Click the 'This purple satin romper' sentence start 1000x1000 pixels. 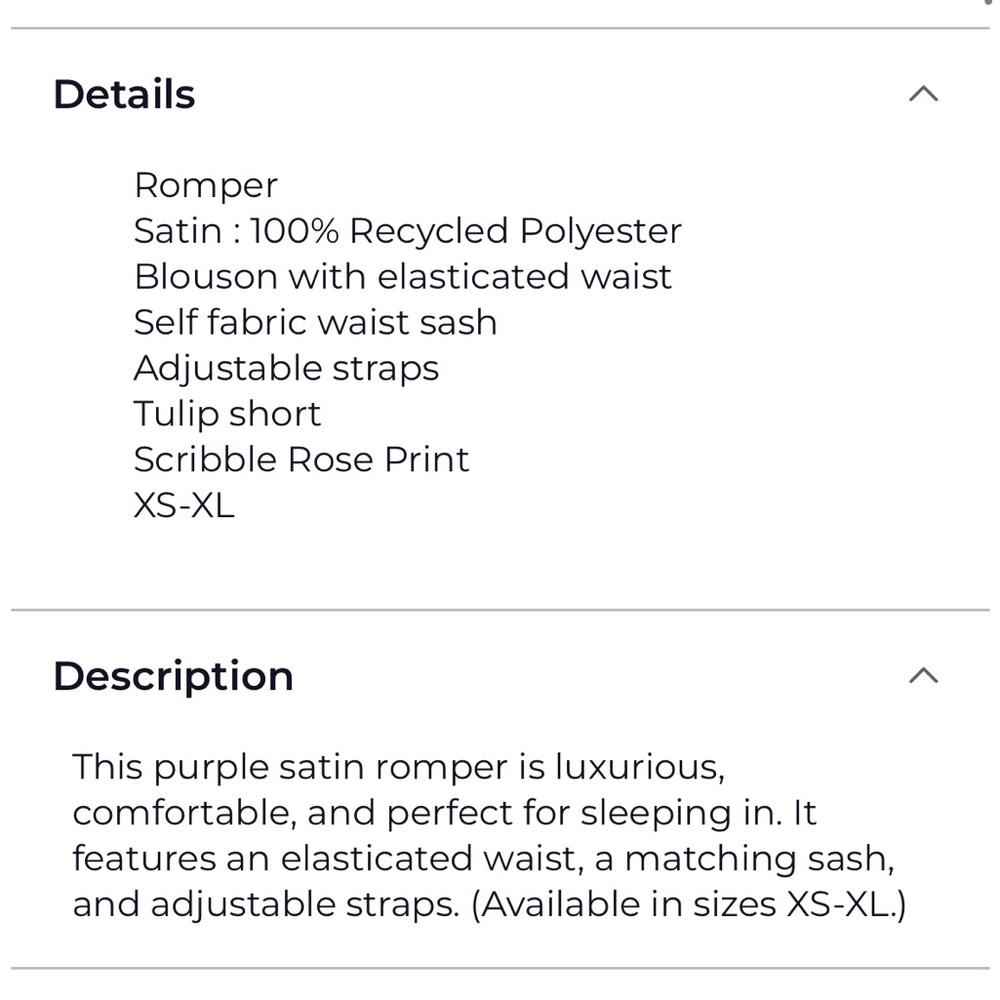(x=240, y=768)
